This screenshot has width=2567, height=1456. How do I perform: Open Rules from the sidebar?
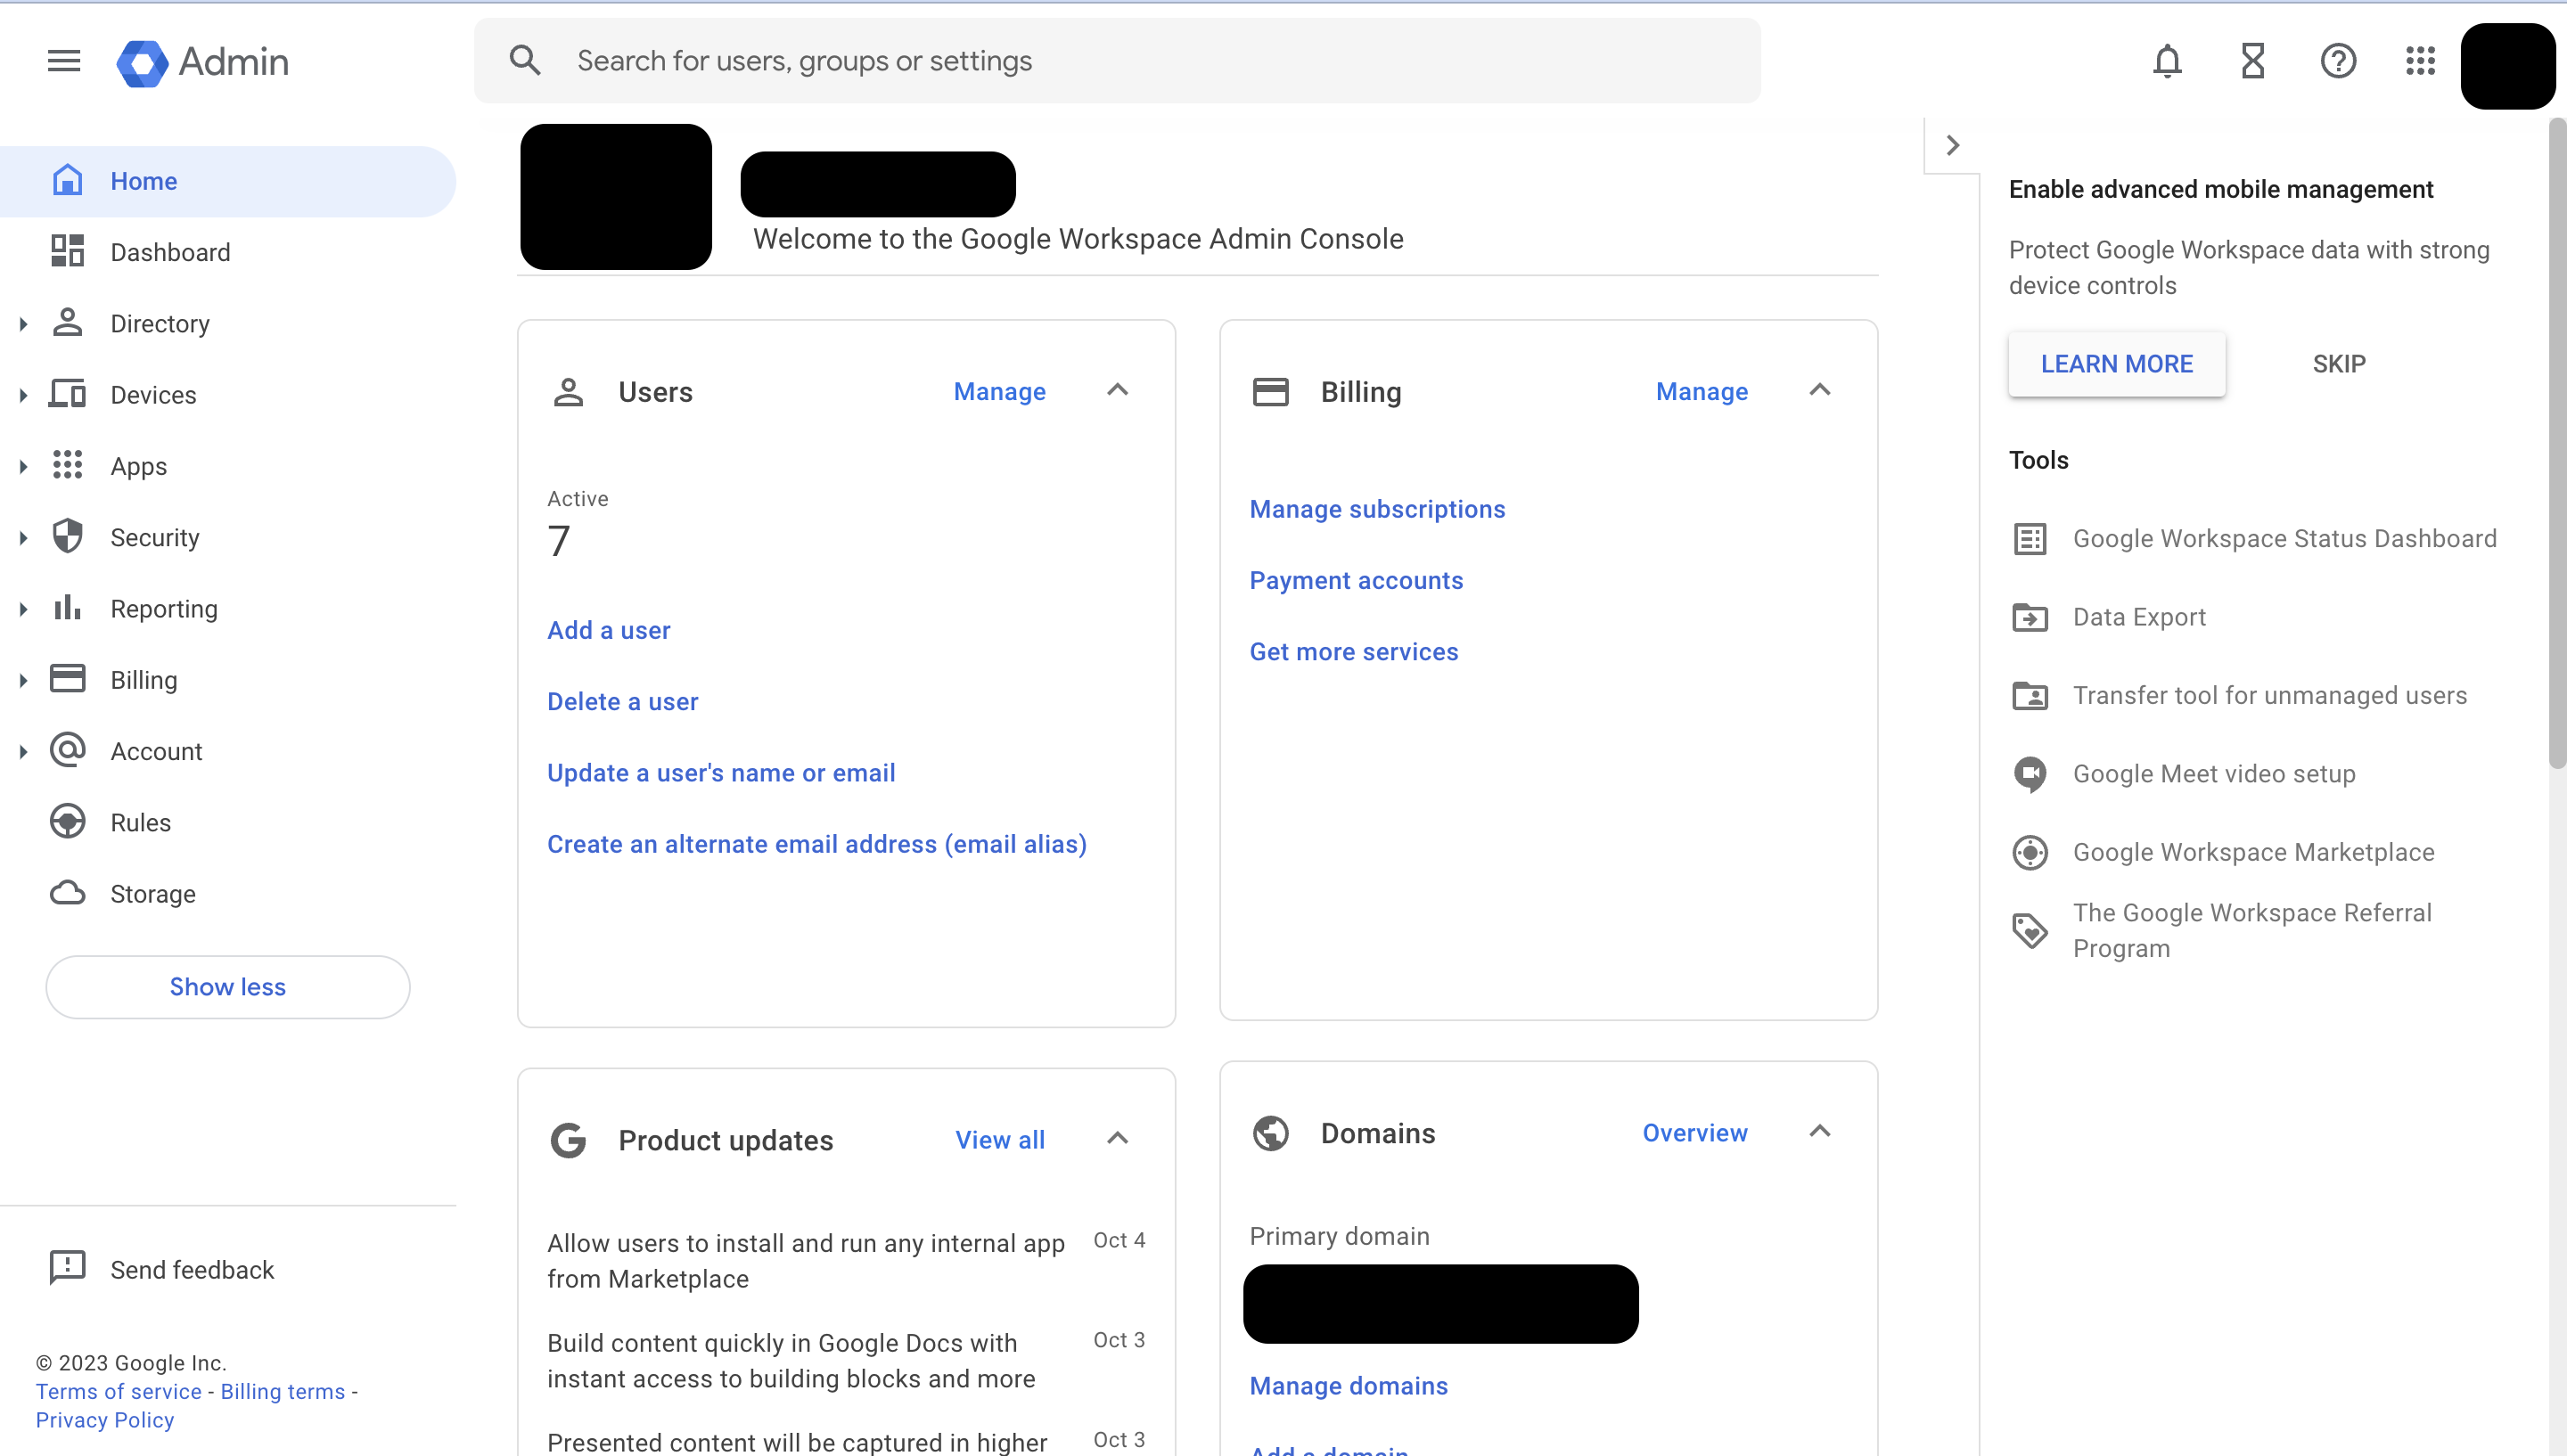(x=228, y=822)
